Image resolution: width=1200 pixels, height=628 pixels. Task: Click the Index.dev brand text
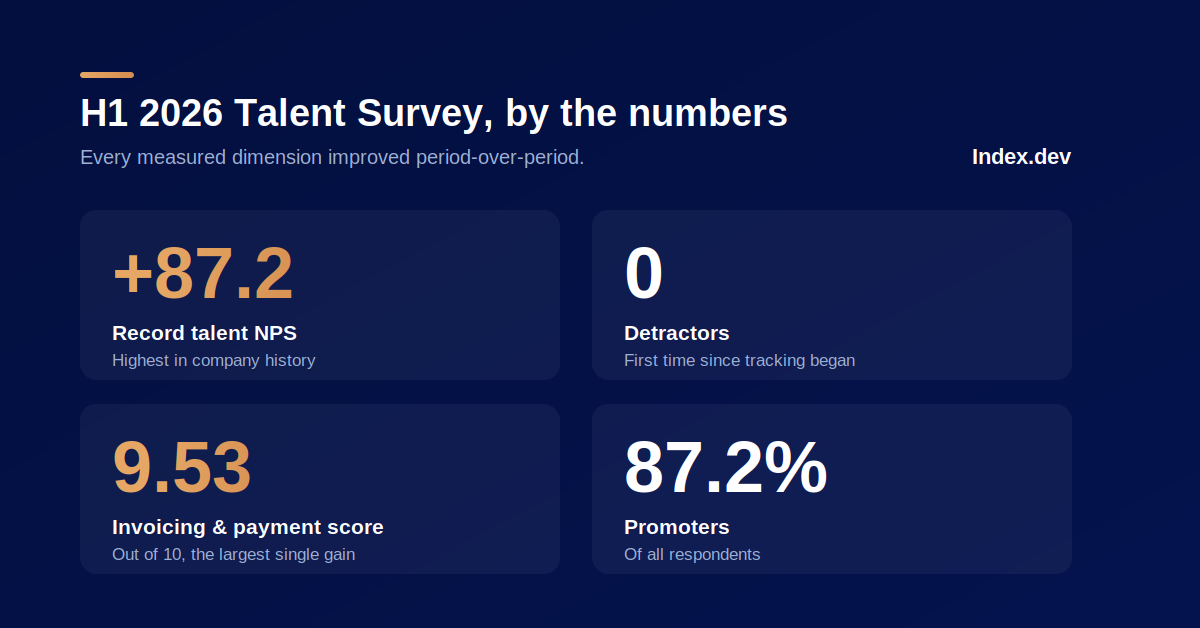[1021, 157]
